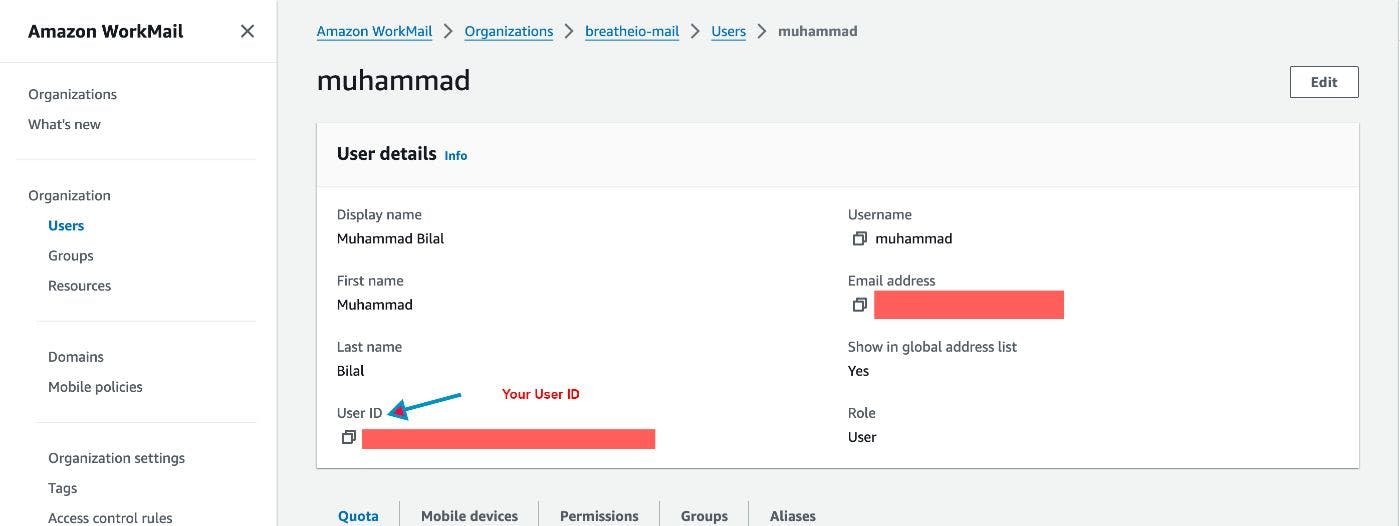Select the Quota tab
The image size is (1400, 526).
[358, 516]
